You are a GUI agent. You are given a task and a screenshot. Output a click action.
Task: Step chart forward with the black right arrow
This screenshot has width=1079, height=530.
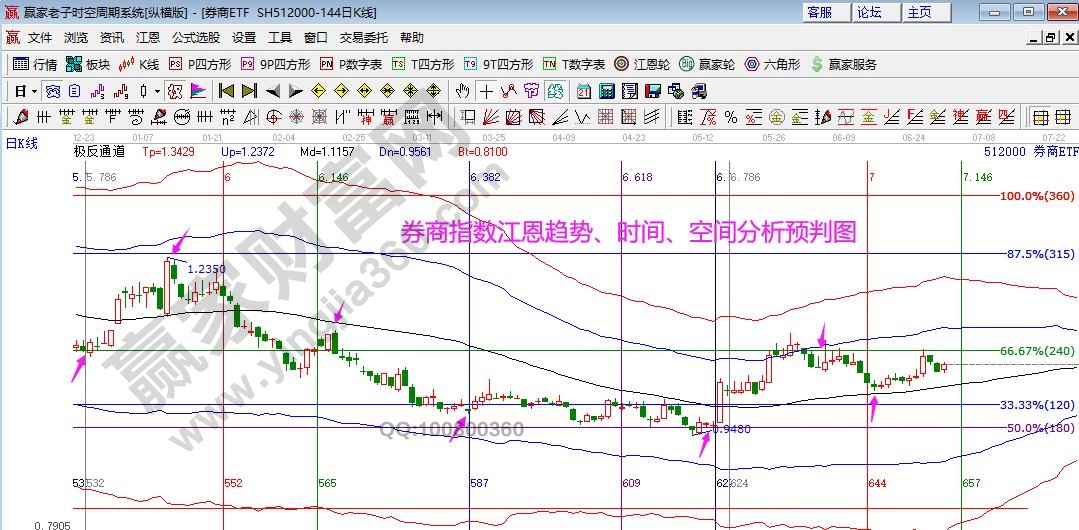click(295, 91)
